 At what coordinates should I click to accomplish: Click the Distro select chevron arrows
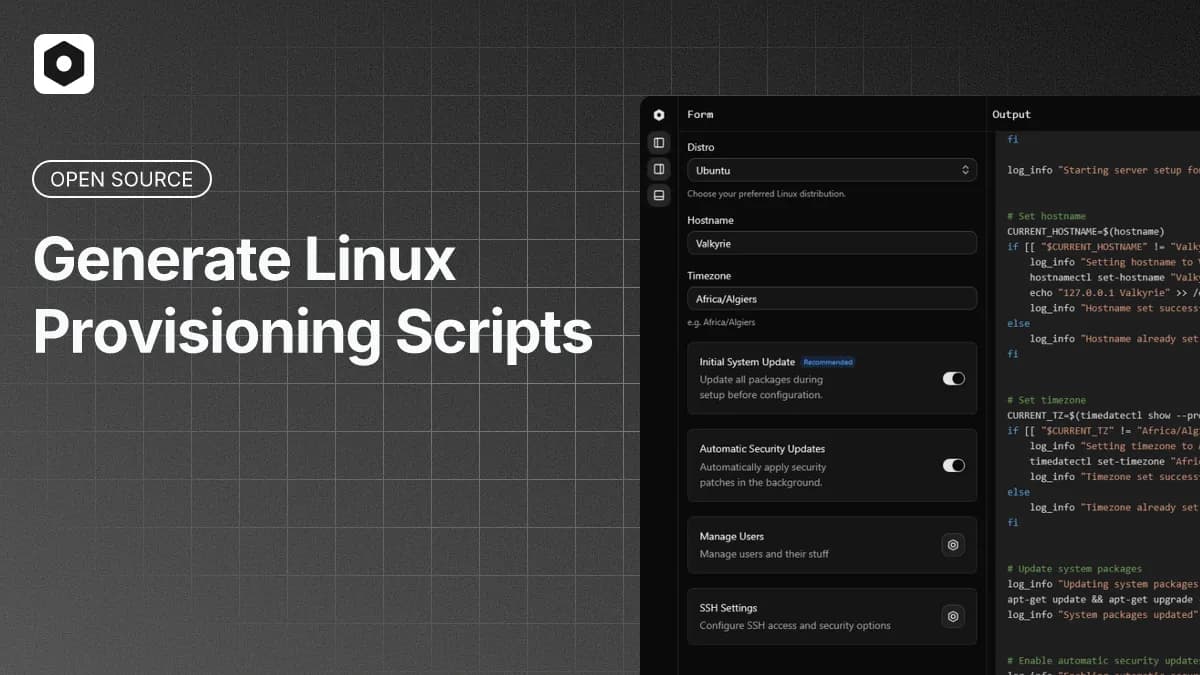point(965,170)
